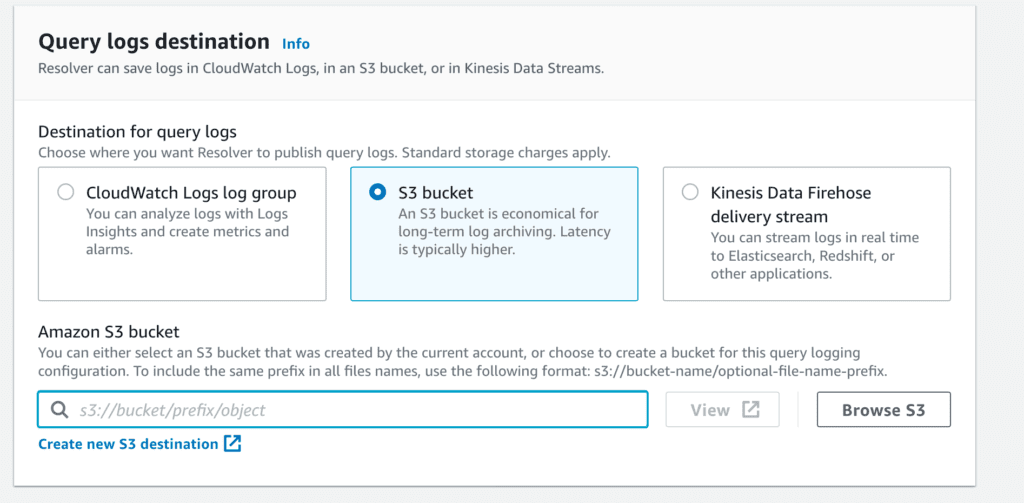This screenshot has width=1024, height=503.
Task: Click the Query logs destination heading
Action: 154,42
